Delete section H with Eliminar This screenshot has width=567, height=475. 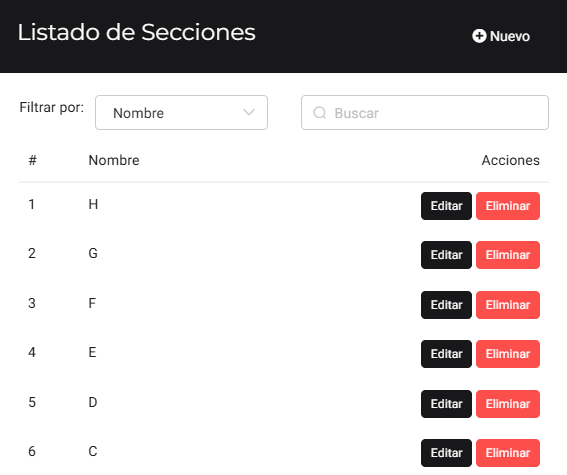(x=508, y=206)
